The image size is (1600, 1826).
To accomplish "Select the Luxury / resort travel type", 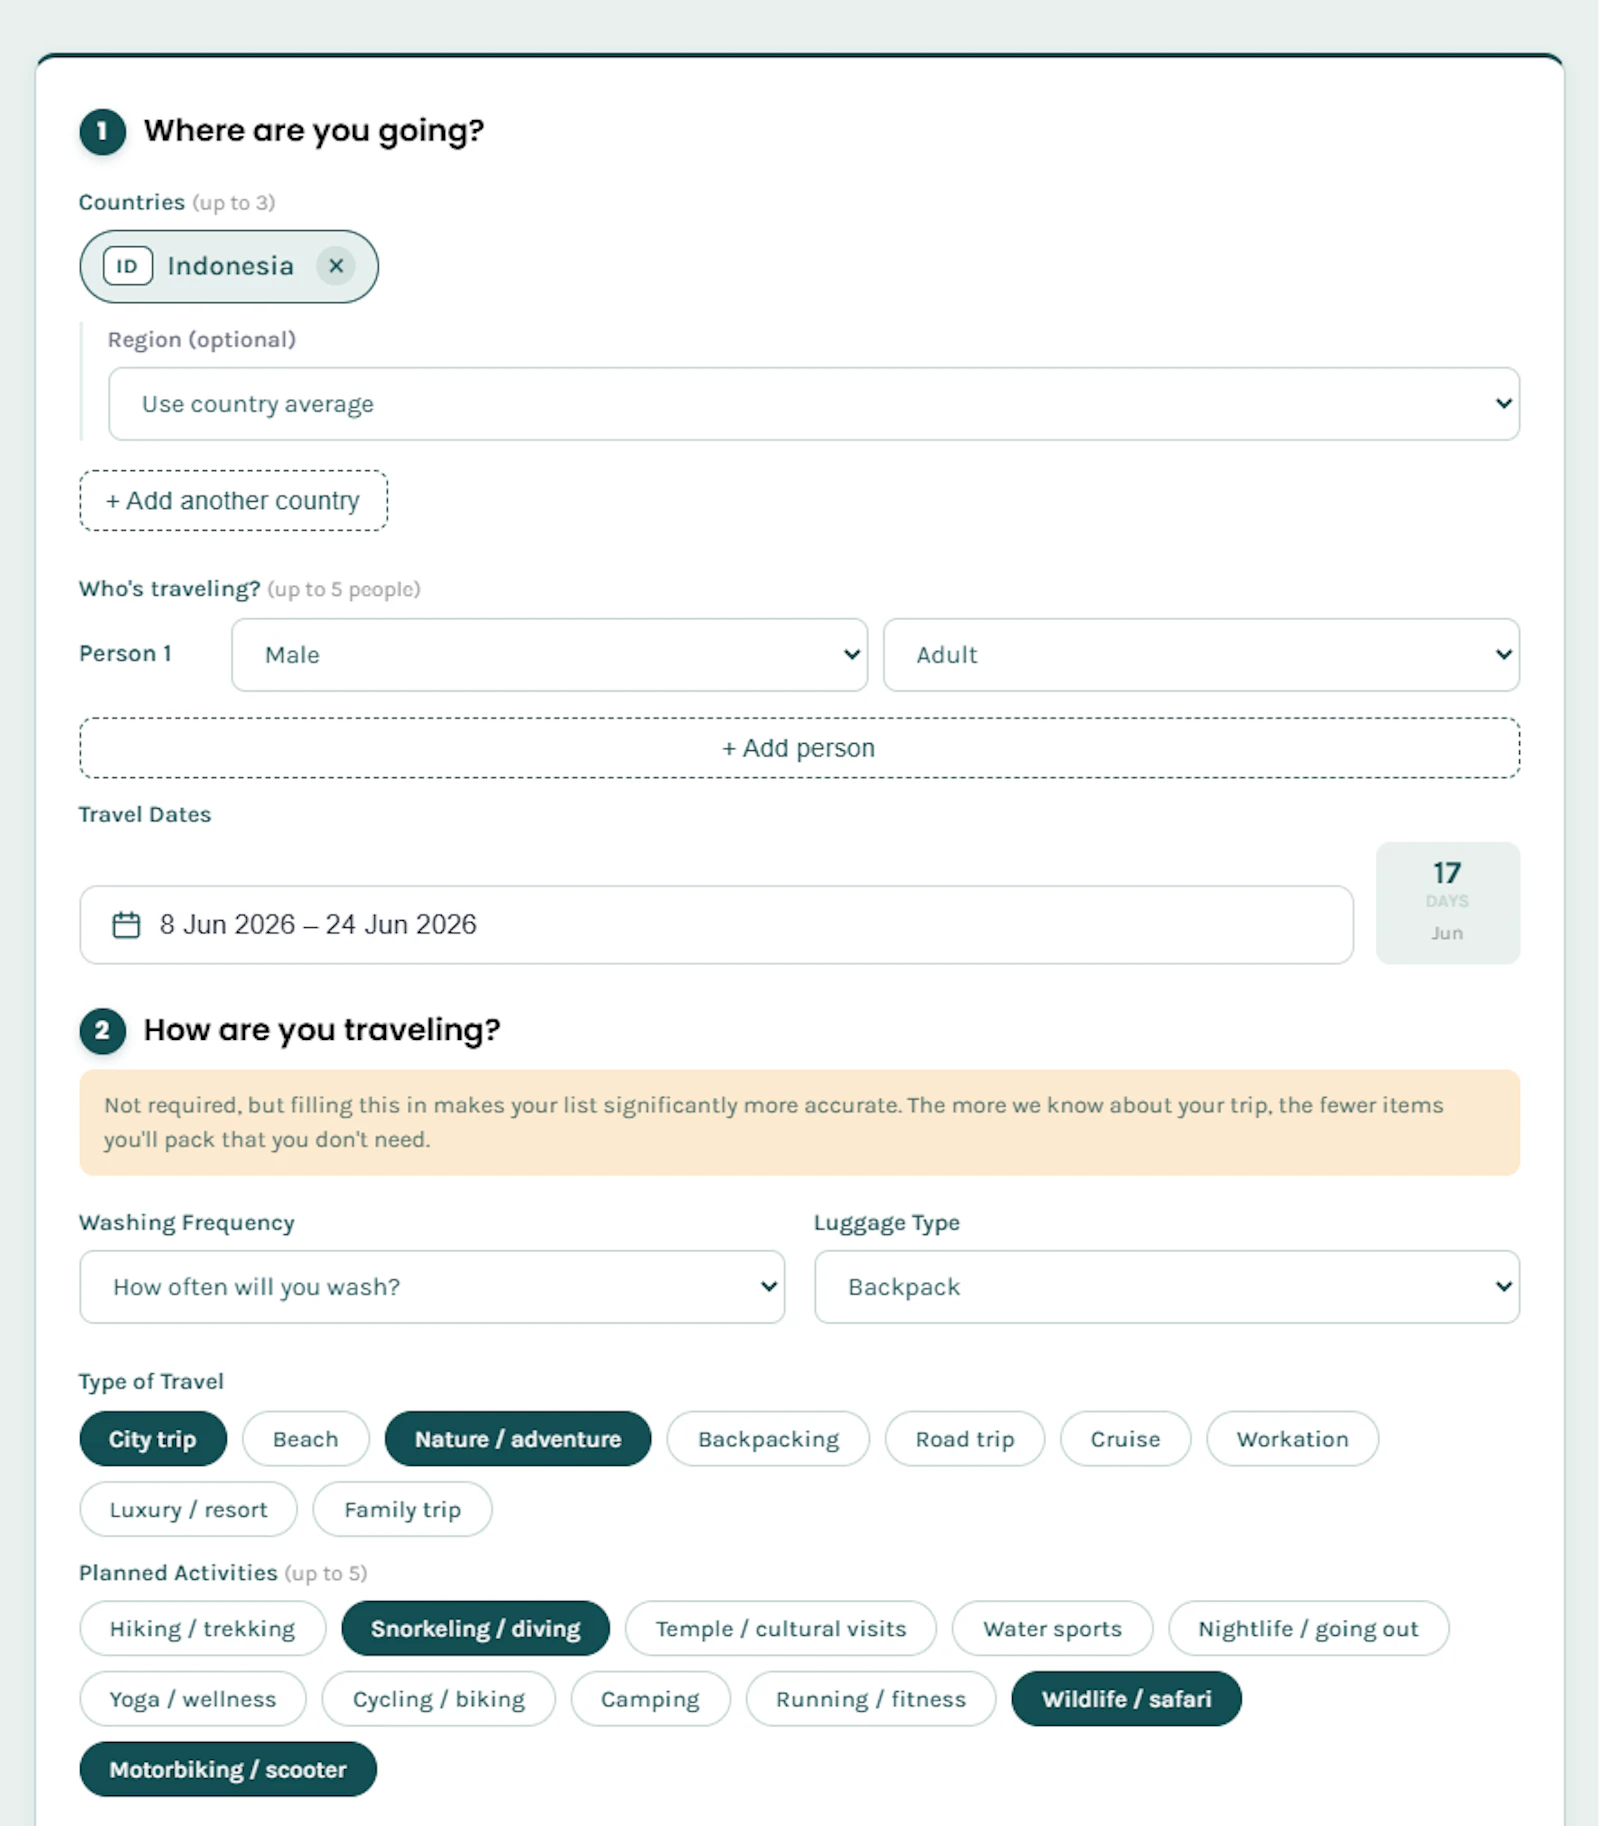I will click(x=188, y=1509).
